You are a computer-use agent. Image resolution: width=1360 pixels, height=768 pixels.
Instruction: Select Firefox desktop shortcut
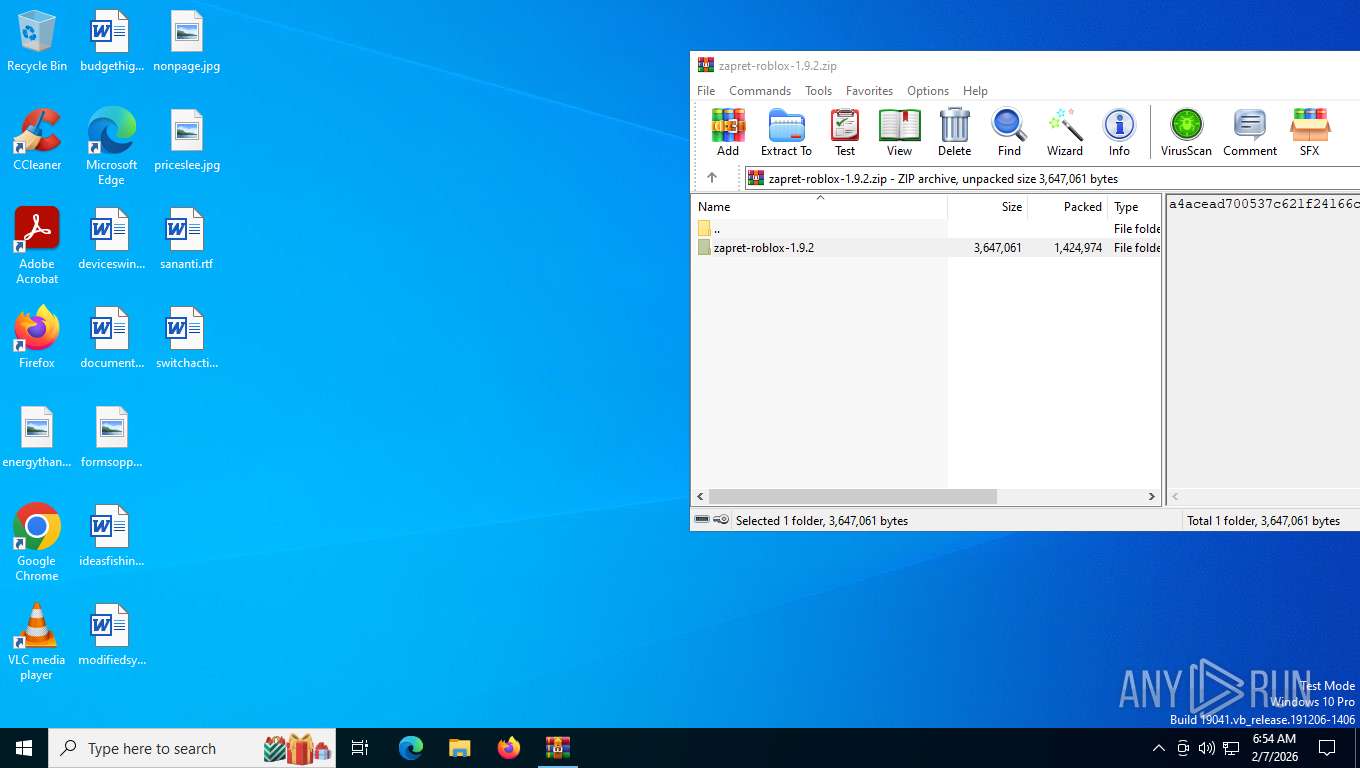pos(37,338)
